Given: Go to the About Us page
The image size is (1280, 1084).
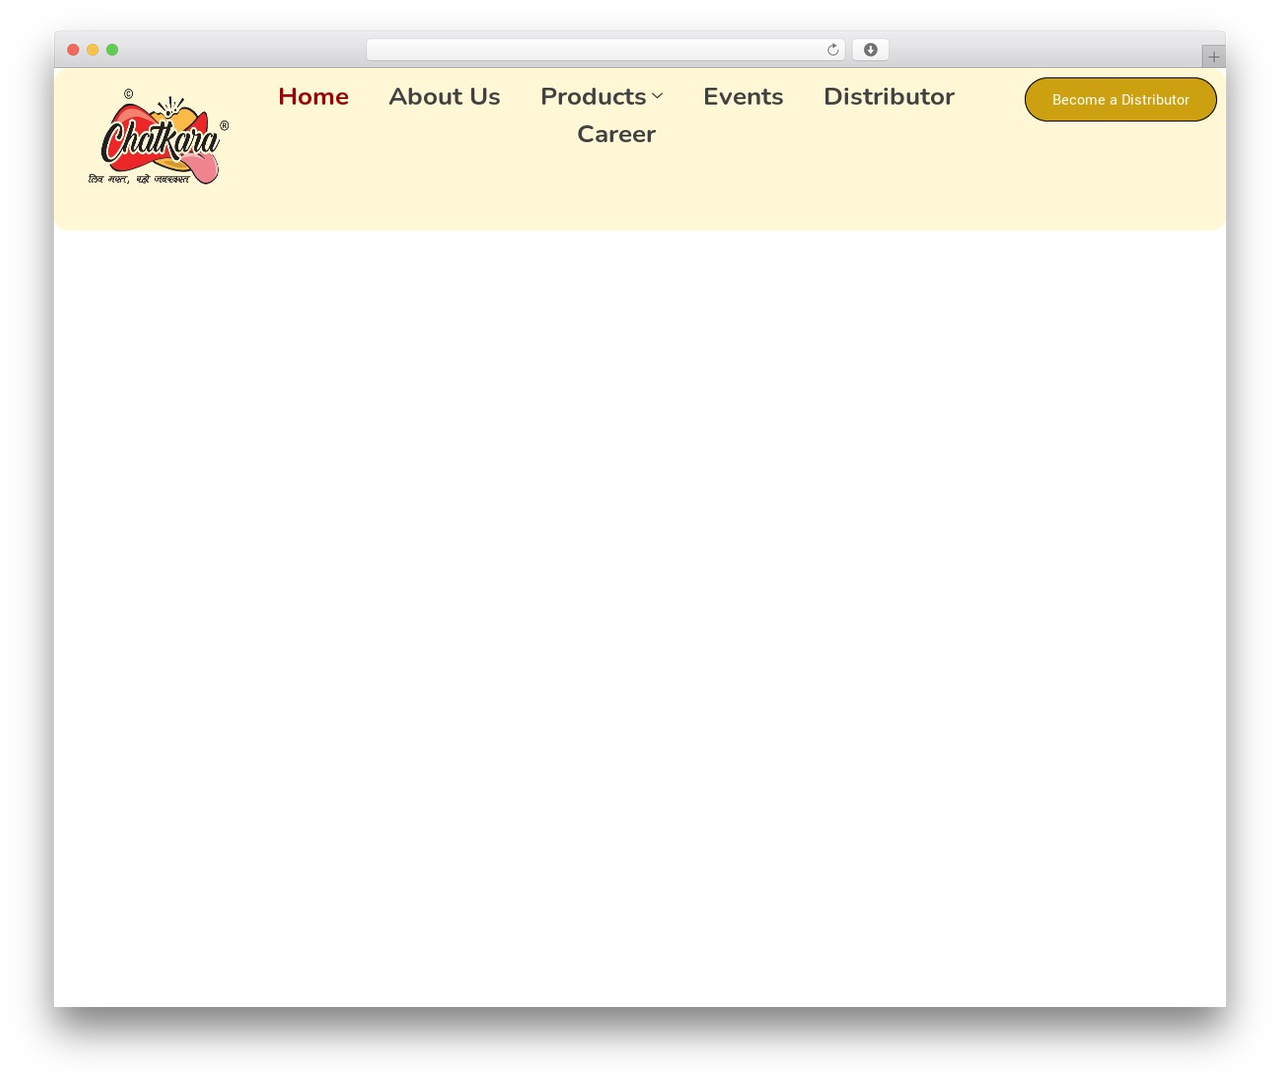Looking at the screenshot, I should [444, 96].
